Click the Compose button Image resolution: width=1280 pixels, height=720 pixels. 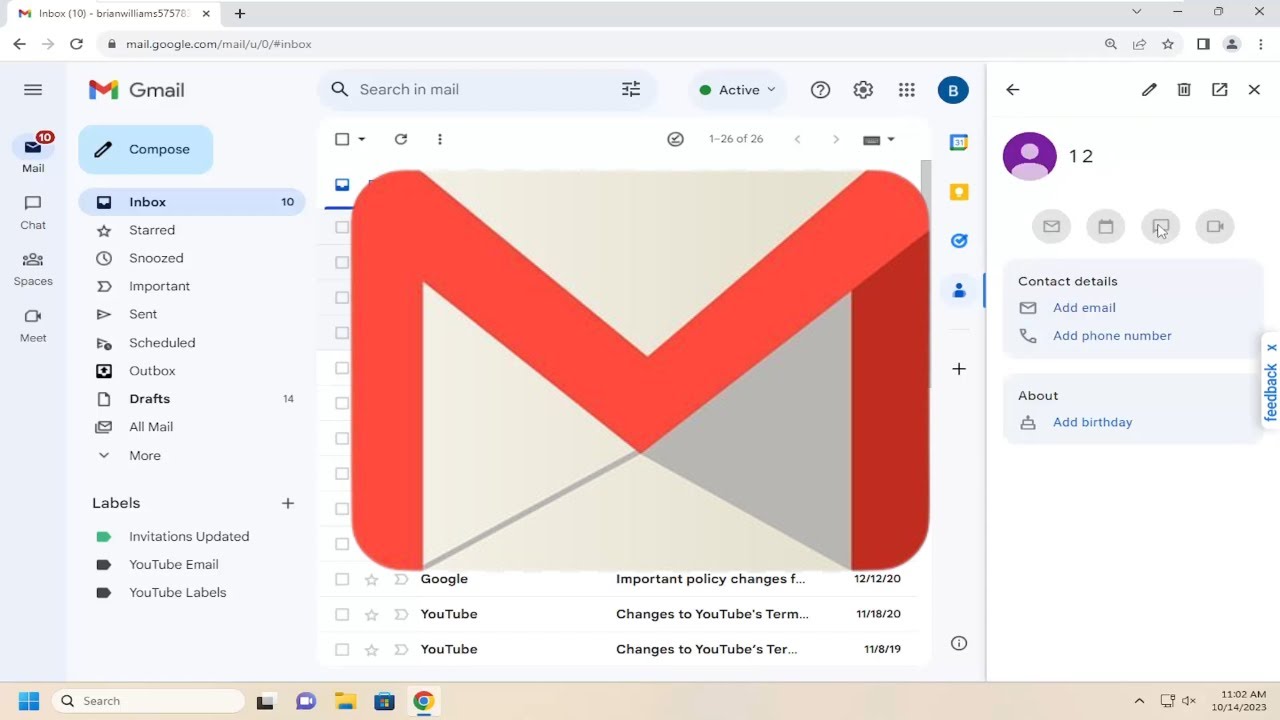pyautogui.click(x=146, y=150)
